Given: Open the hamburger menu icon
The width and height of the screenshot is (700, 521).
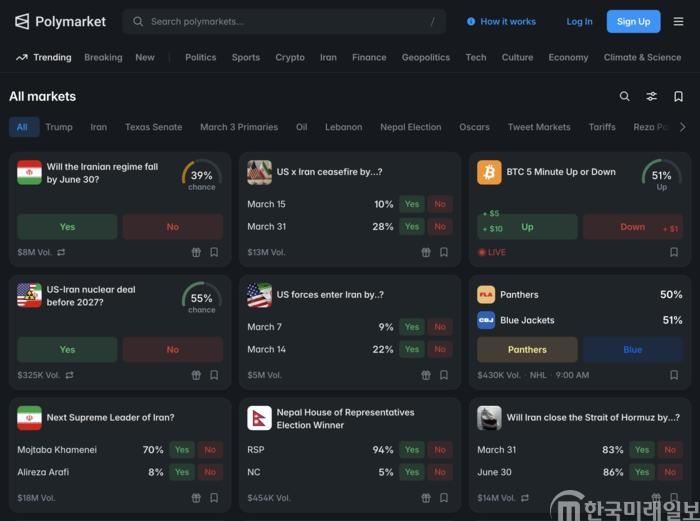Looking at the screenshot, I should [x=678, y=21].
